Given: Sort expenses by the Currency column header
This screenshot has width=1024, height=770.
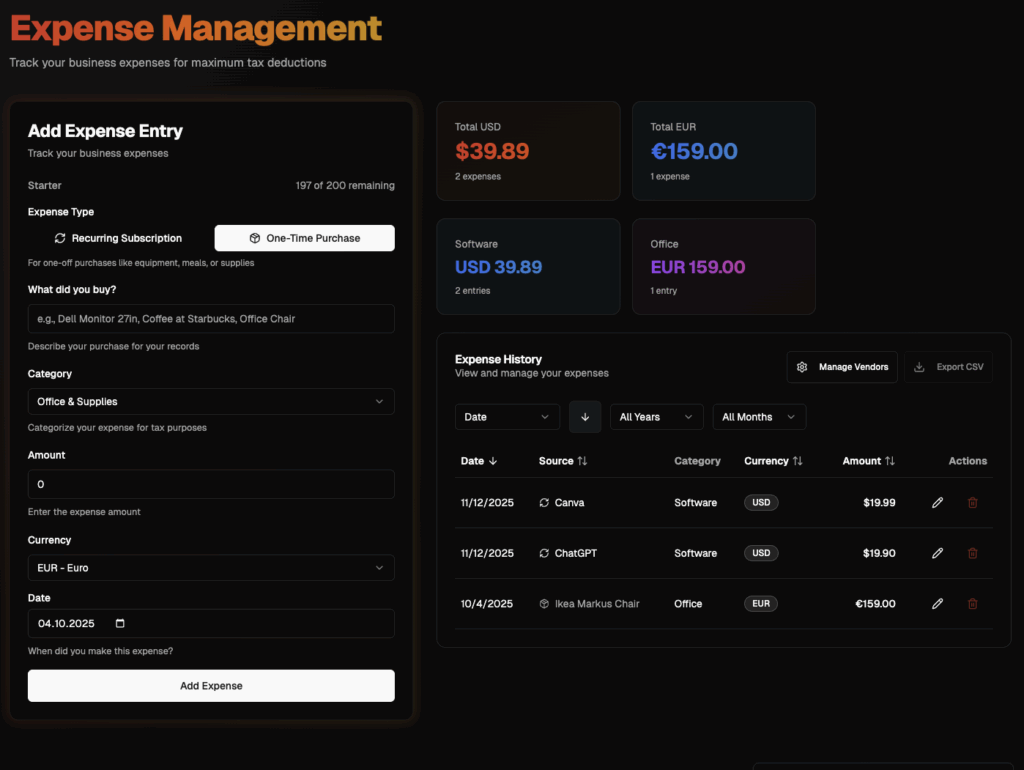Looking at the screenshot, I should tap(773, 461).
